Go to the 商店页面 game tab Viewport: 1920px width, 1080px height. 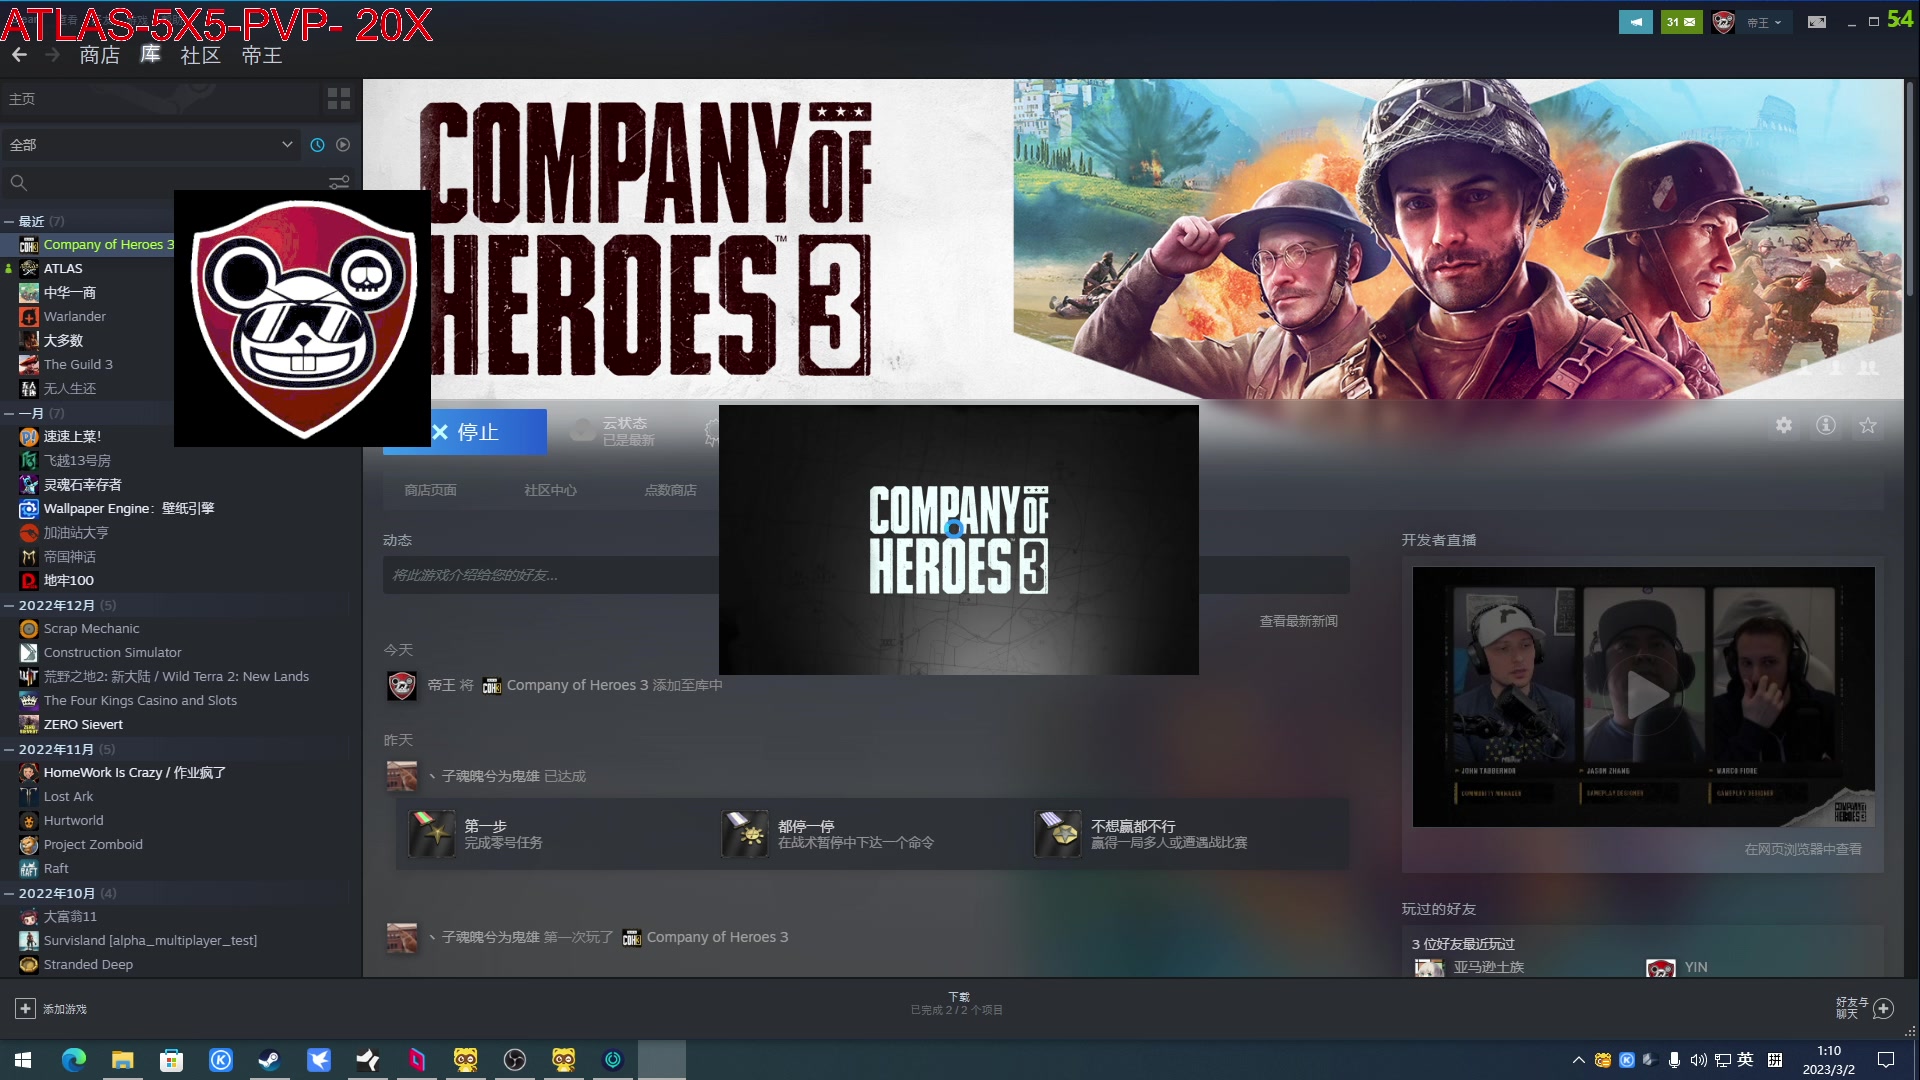(x=431, y=490)
